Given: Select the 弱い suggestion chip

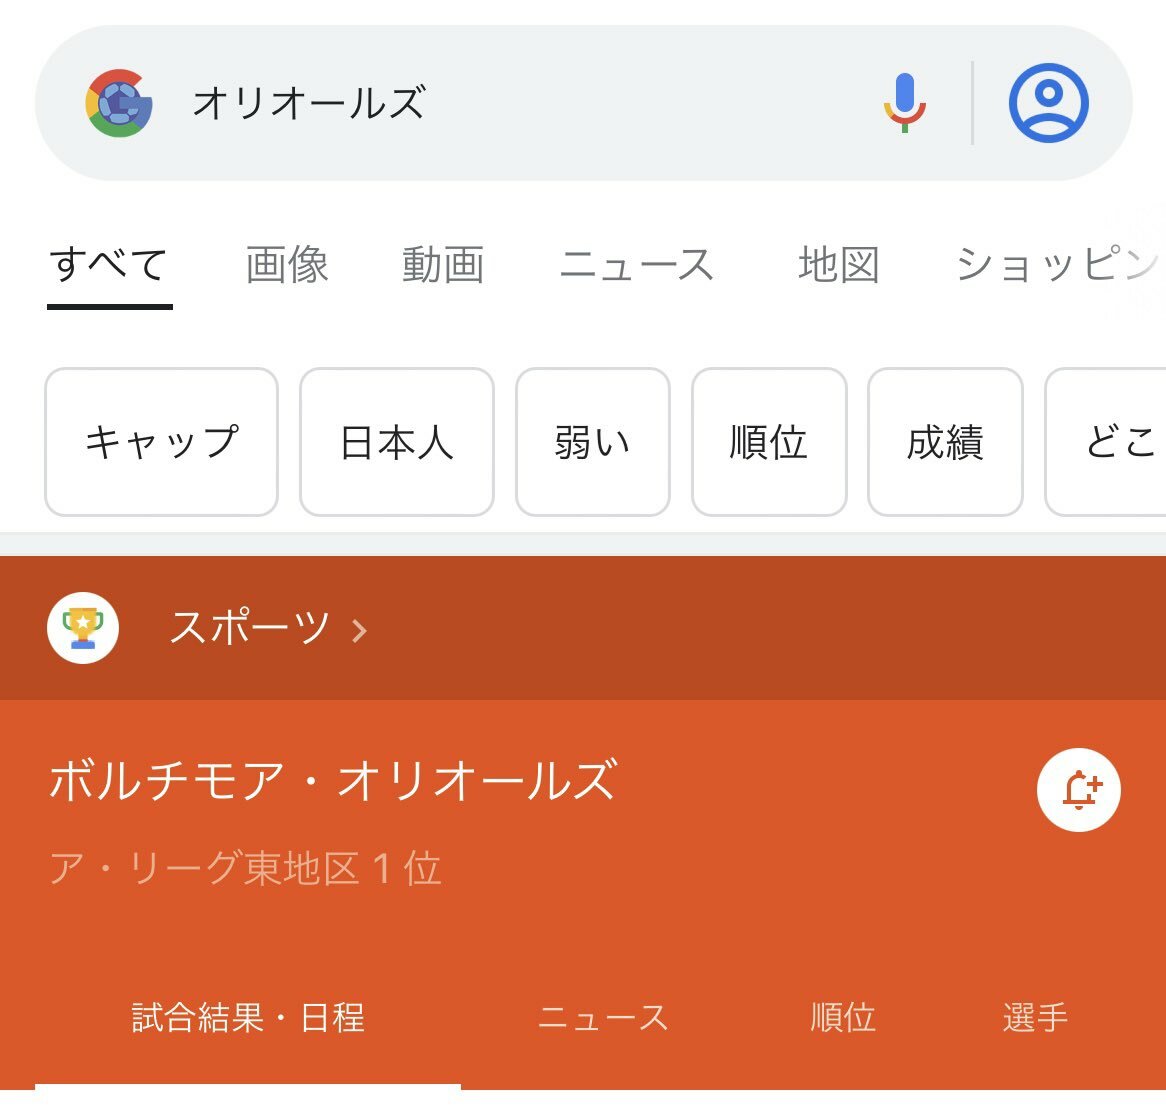Looking at the screenshot, I should pyautogui.click(x=593, y=442).
